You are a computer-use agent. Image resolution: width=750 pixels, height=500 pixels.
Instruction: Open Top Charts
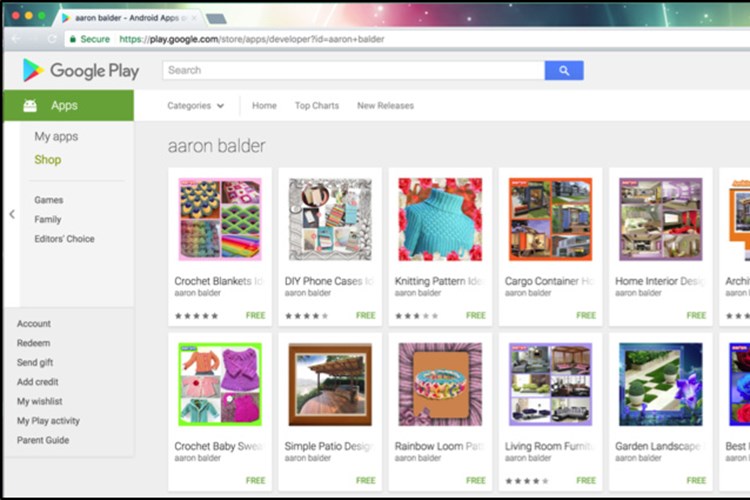[x=317, y=106]
